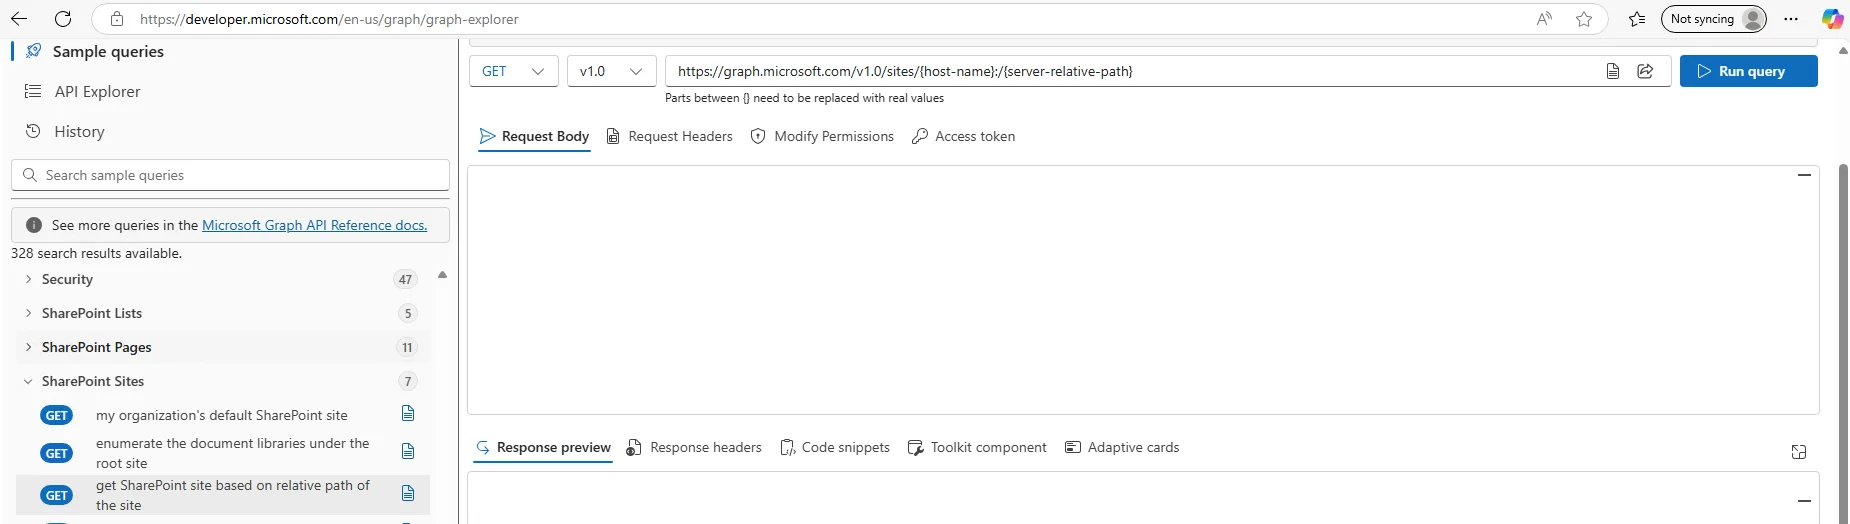Expand the Security category
Viewport: 1850px width, 524px height.
pos(221,279)
